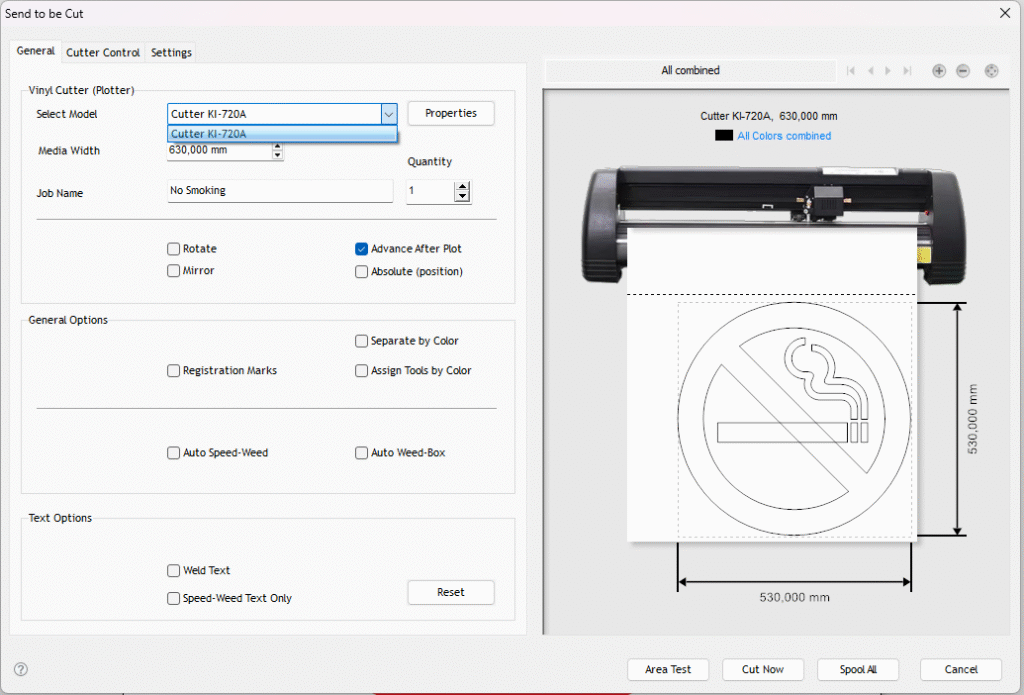Click the black All Colors combined swatch
This screenshot has width=1024, height=695.
724,136
